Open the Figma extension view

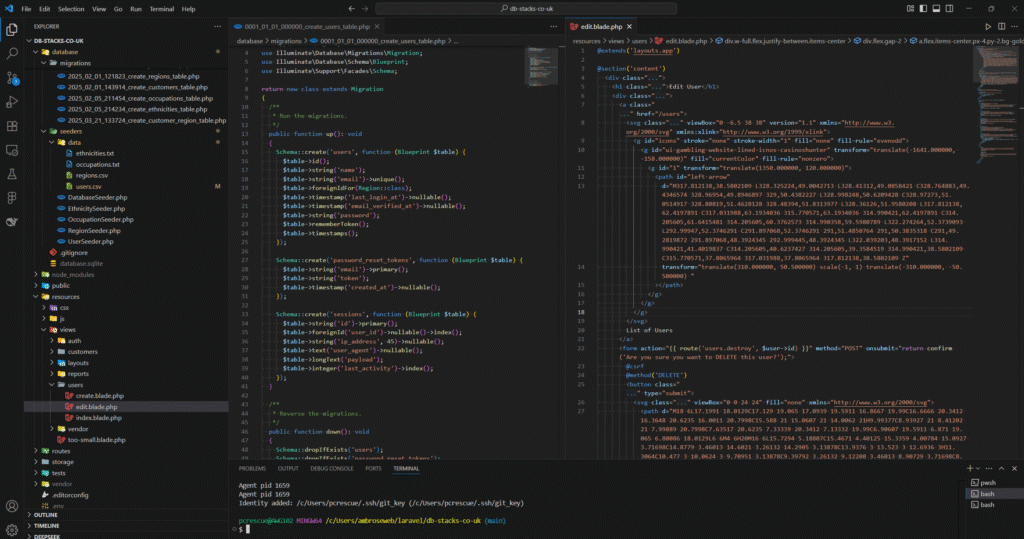point(12,198)
